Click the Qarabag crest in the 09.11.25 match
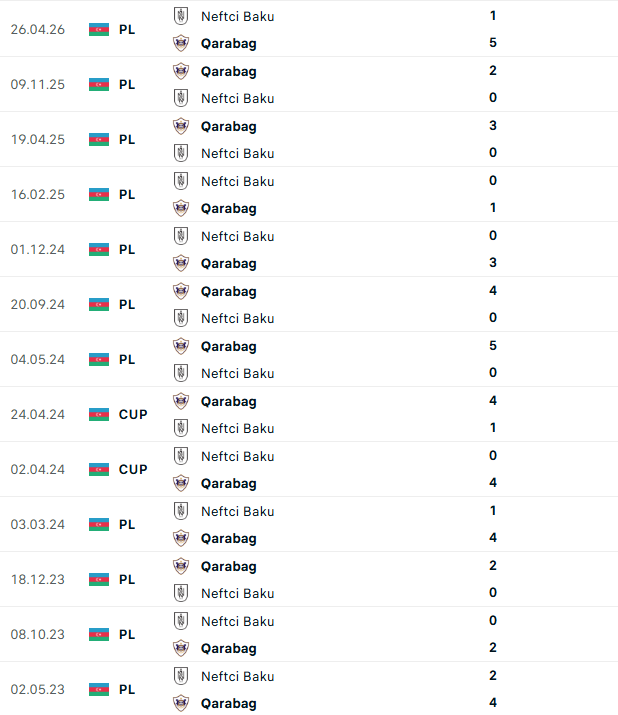 [x=180, y=71]
